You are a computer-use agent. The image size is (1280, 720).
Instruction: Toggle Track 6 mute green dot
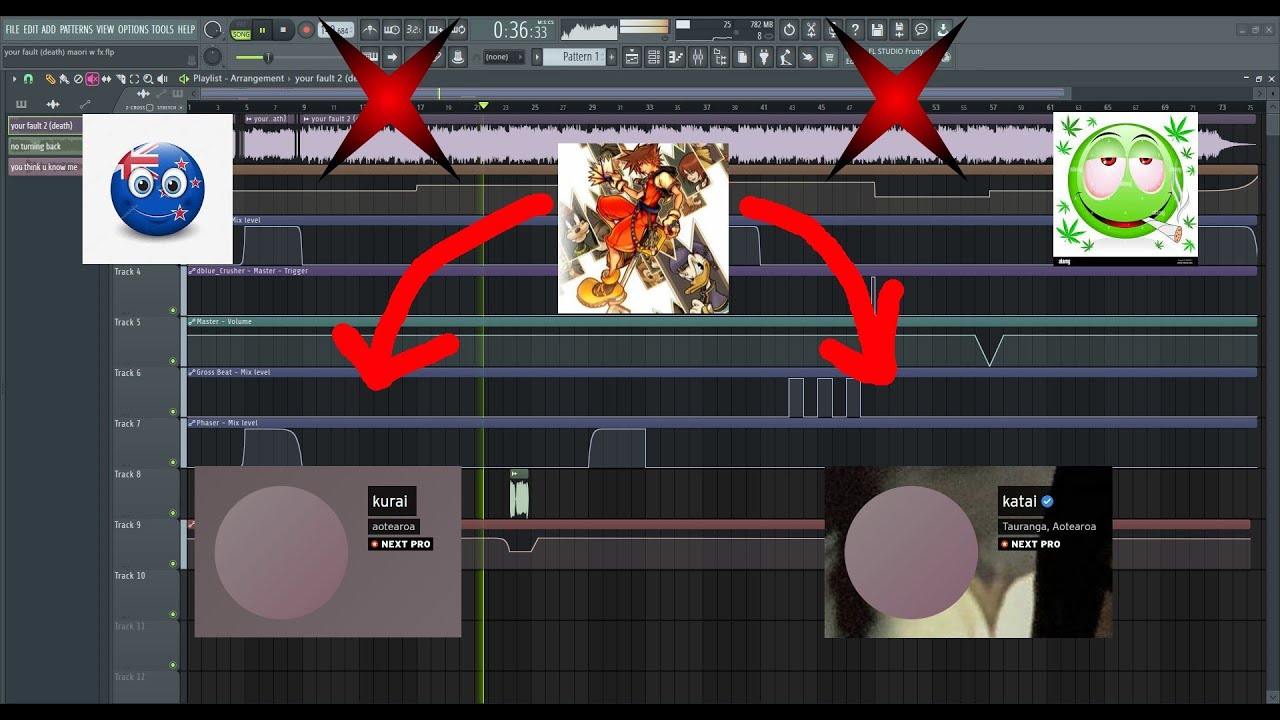(172, 412)
